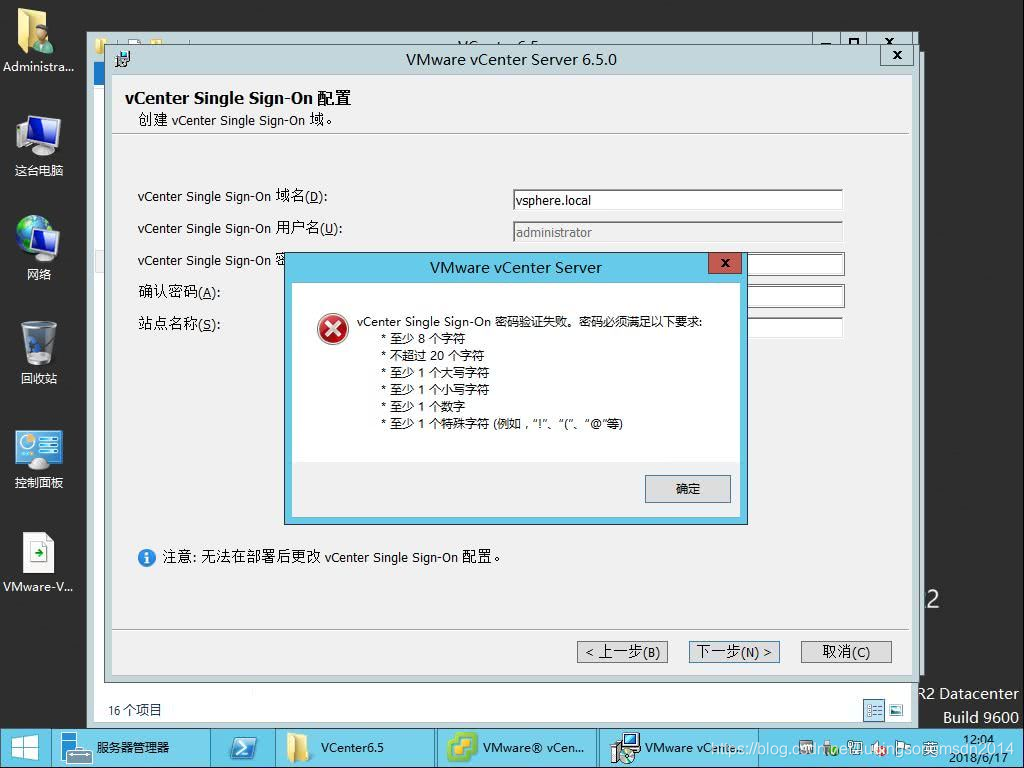Click the < 上一步(B) button
1024x768 pixels.
coord(622,652)
